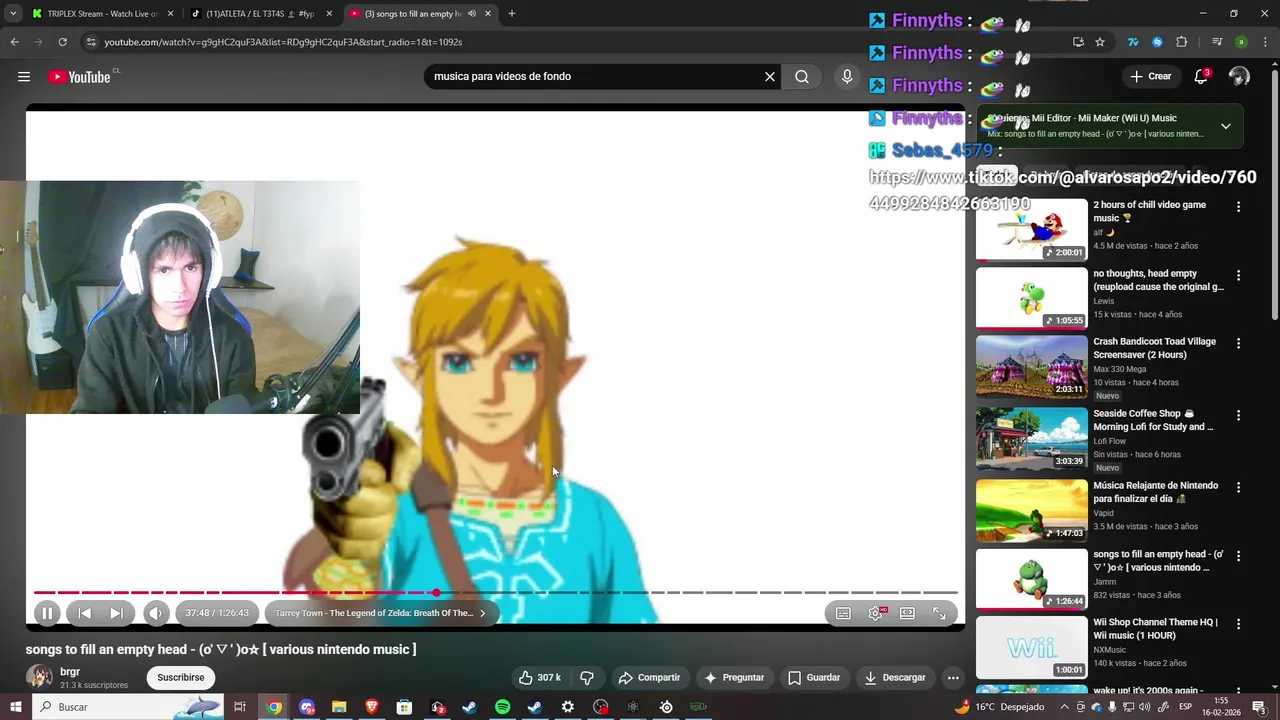Expand the Mix playlist queue panel
The height and width of the screenshot is (720, 1280).
1226,126
